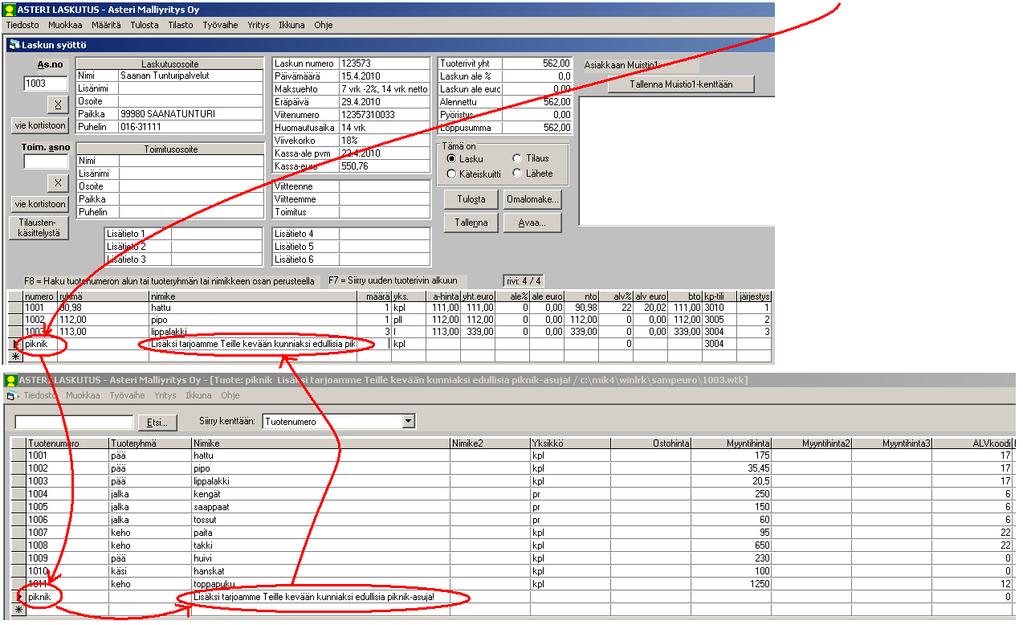Click the Yksikkö column header
This screenshot has height=625, width=1023.
pos(570,443)
